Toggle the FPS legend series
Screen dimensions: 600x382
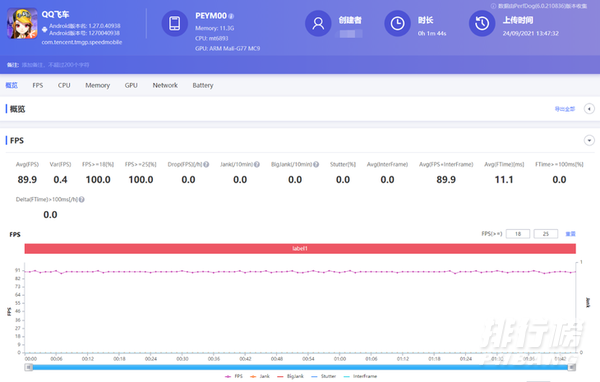(x=234, y=376)
